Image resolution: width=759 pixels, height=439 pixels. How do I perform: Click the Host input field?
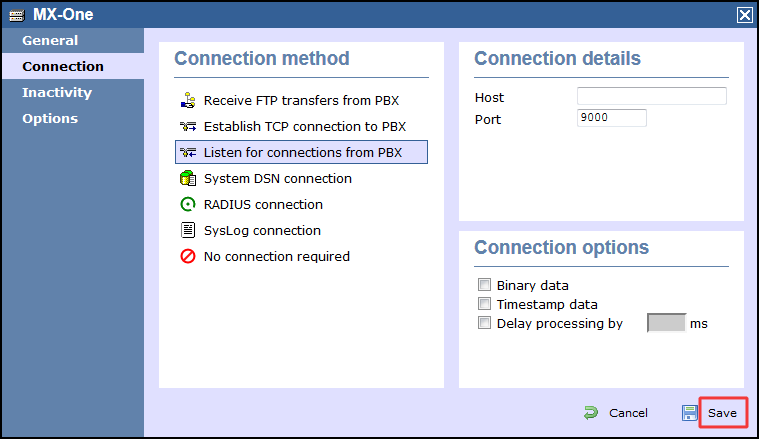tap(651, 97)
